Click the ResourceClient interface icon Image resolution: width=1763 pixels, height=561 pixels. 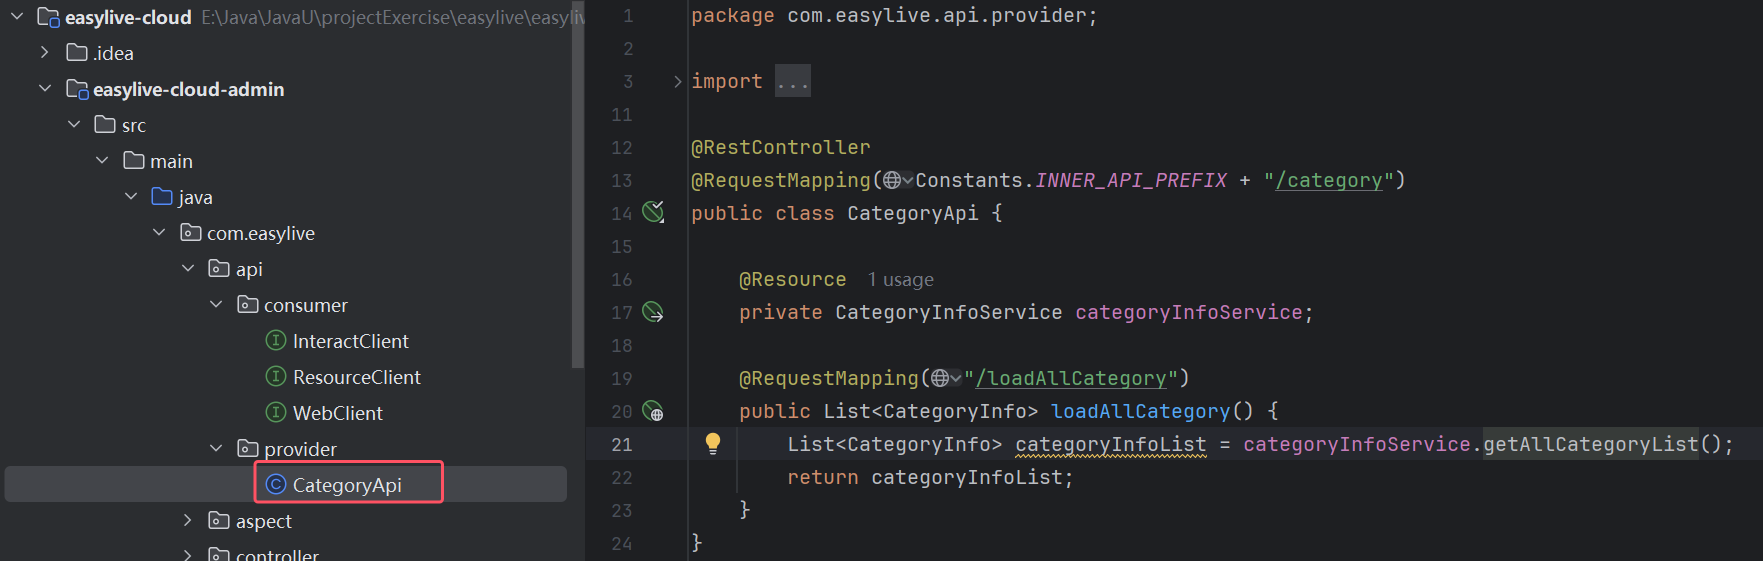coord(276,376)
